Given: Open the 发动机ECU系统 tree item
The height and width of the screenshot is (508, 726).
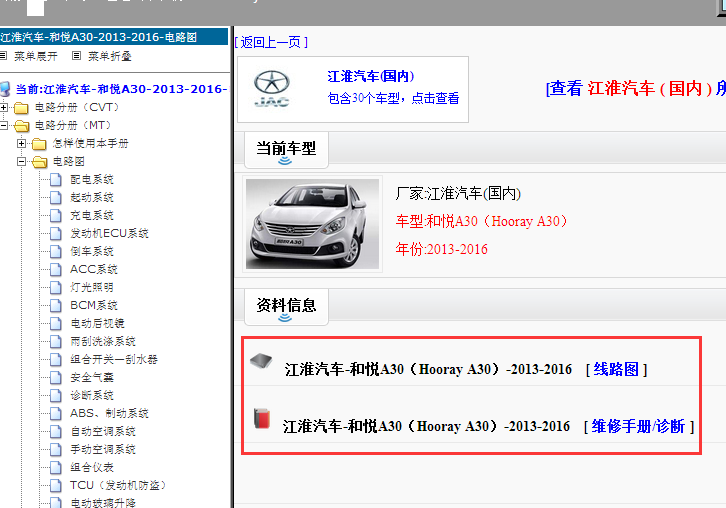Looking at the screenshot, I should [x=109, y=233].
